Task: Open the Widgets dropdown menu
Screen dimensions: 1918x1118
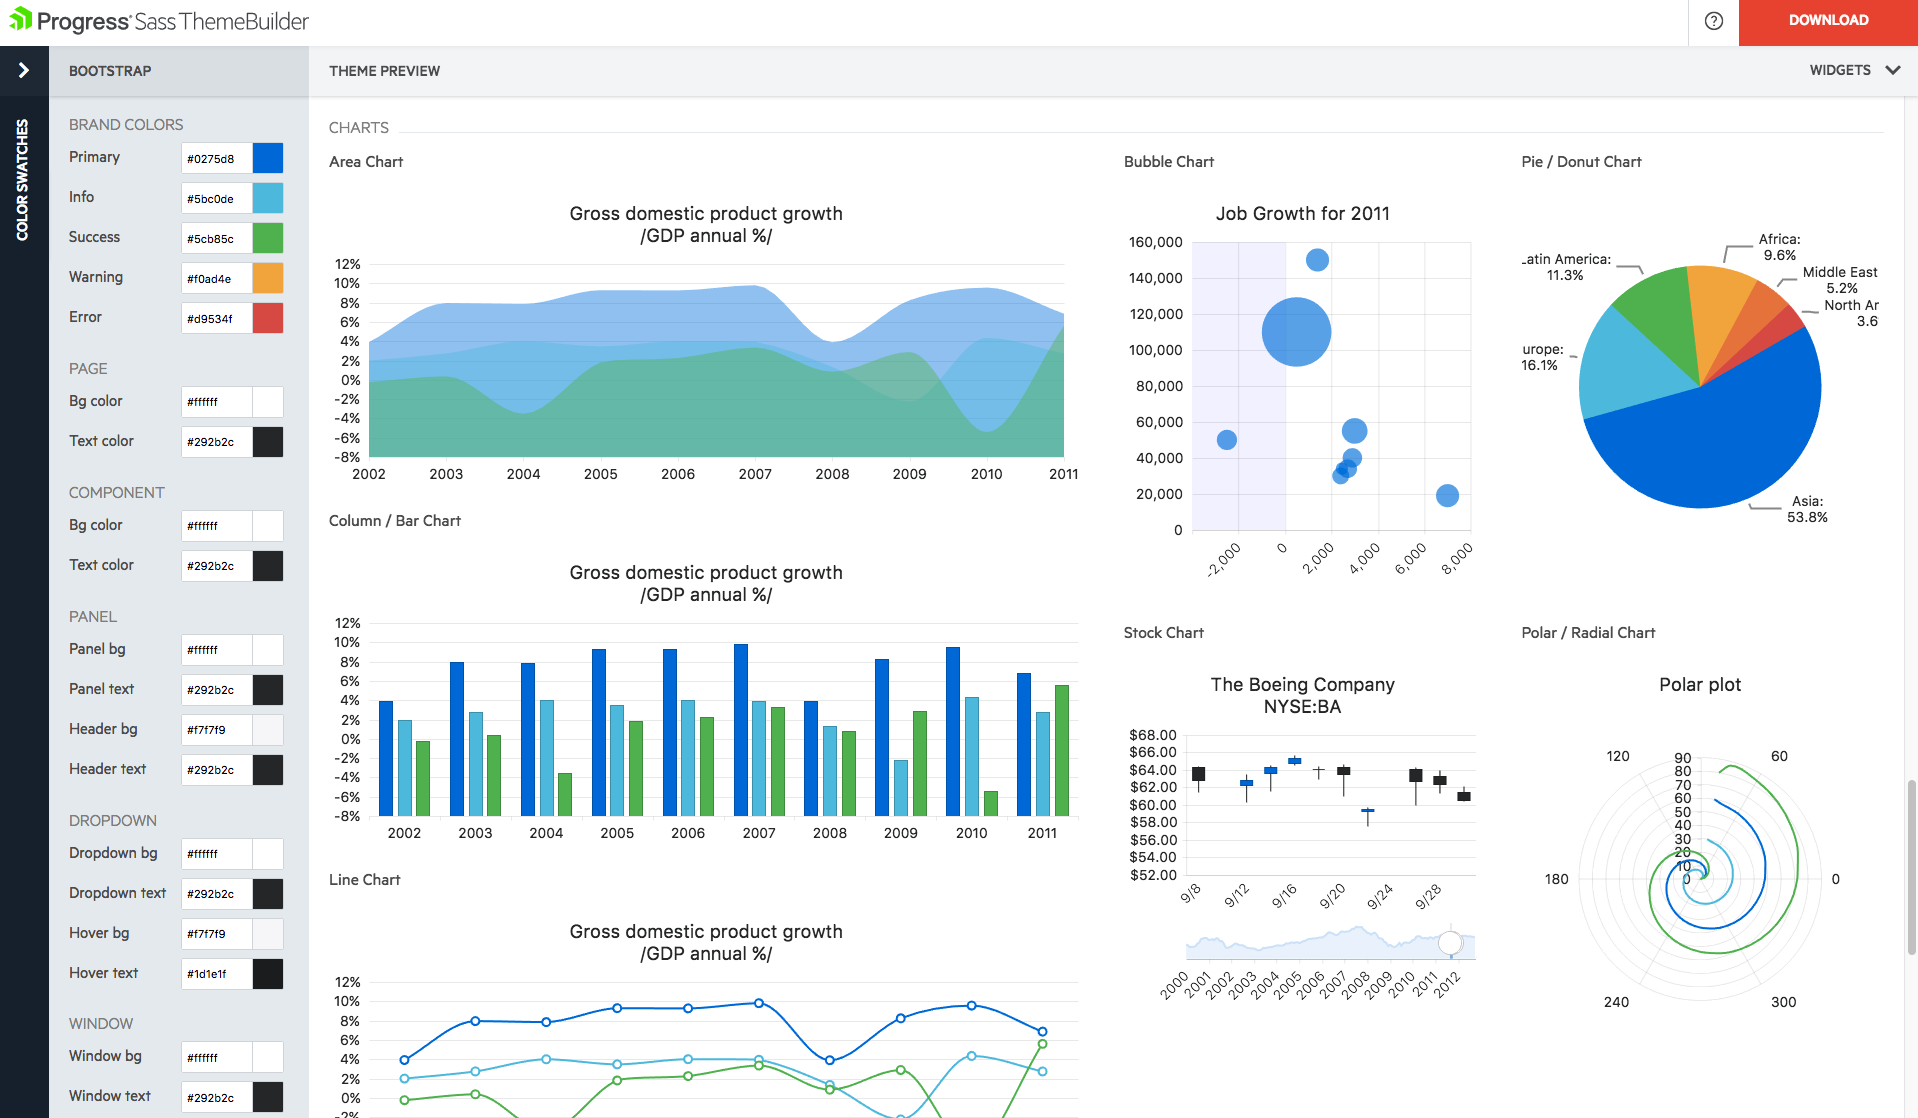Action: coord(1854,70)
